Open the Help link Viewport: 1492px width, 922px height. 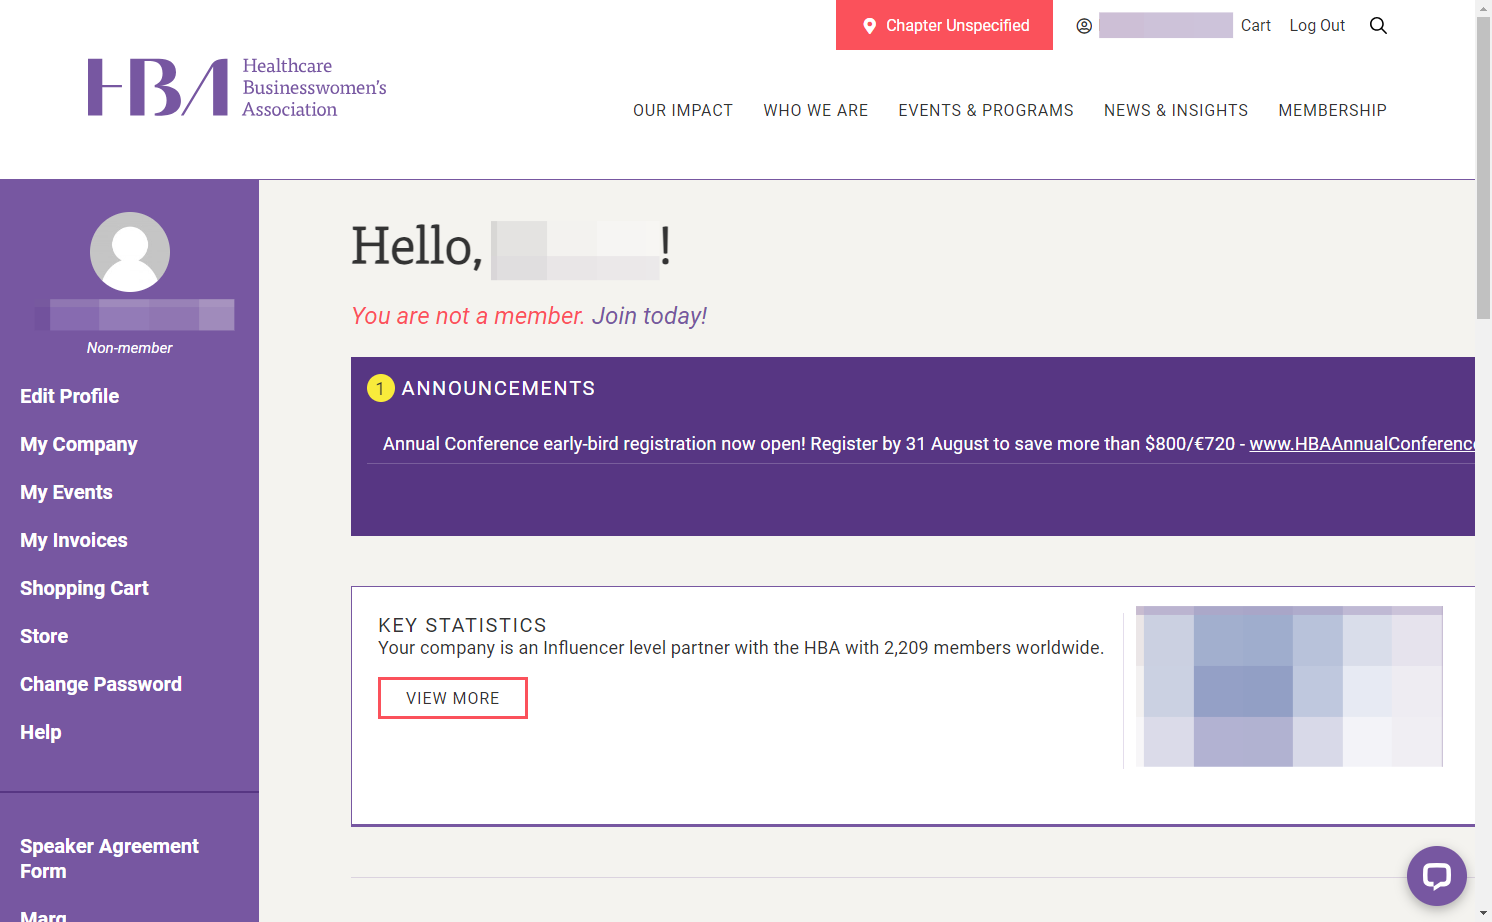tap(41, 732)
